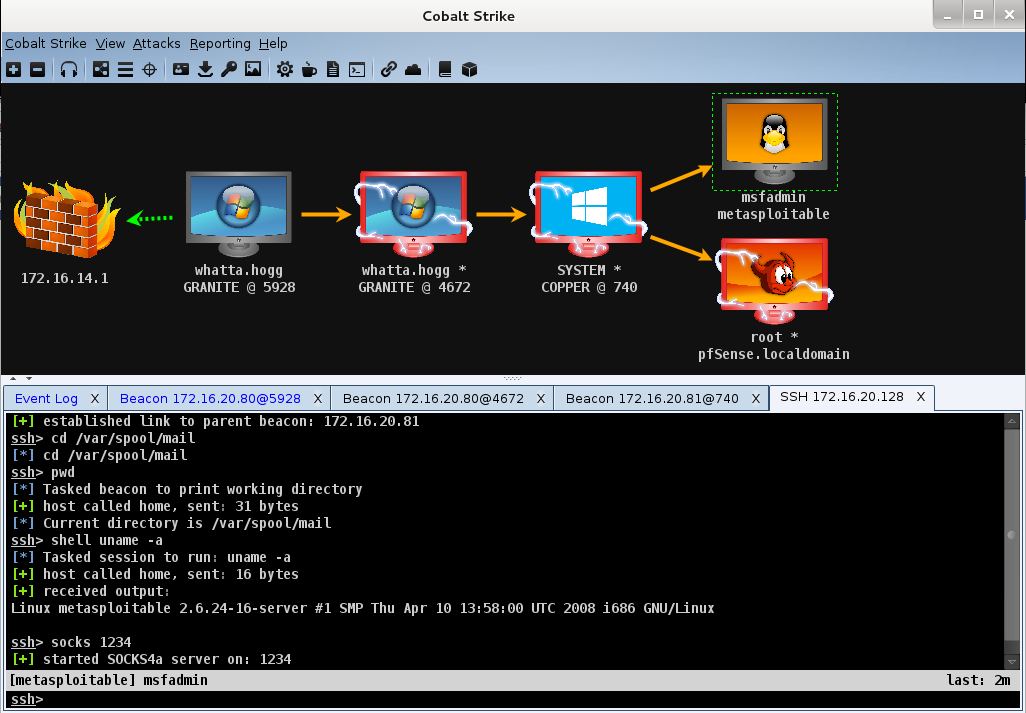Click the cloud host-file toolbar icon
Image resolution: width=1026 pixels, height=713 pixels.
[x=413, y=69]
